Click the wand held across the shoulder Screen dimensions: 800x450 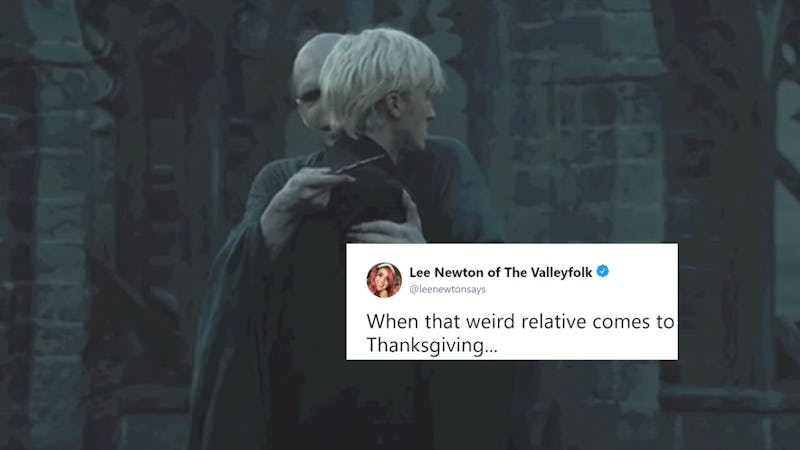(359, 164)
